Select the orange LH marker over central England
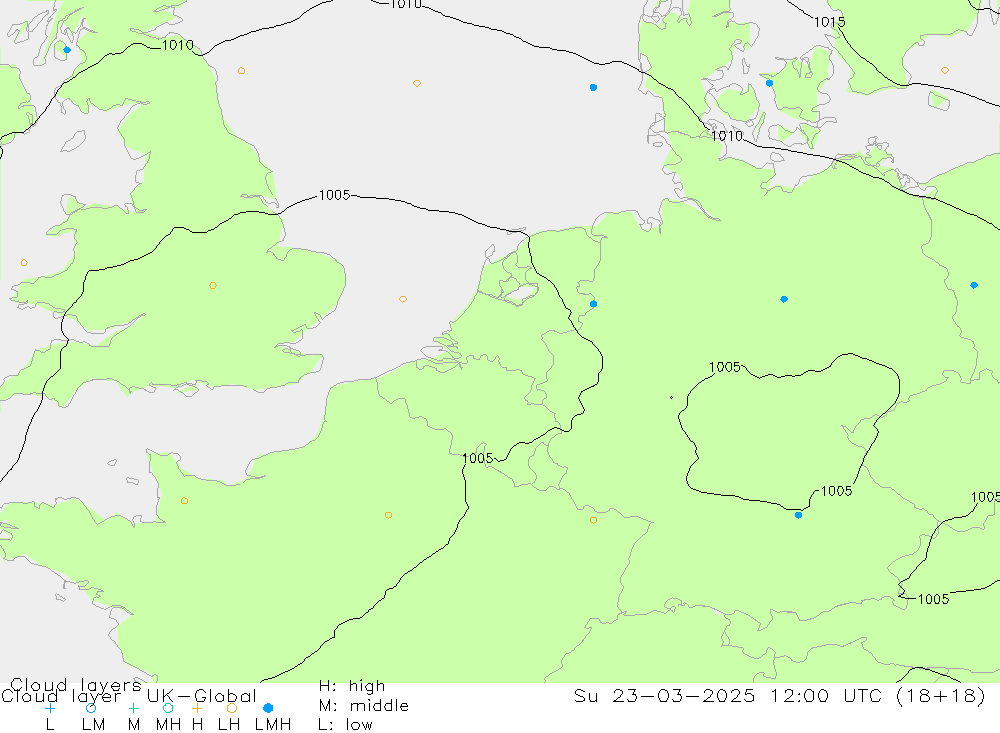The height and width of the screenshot is (733, 1000). pos(213,286)
